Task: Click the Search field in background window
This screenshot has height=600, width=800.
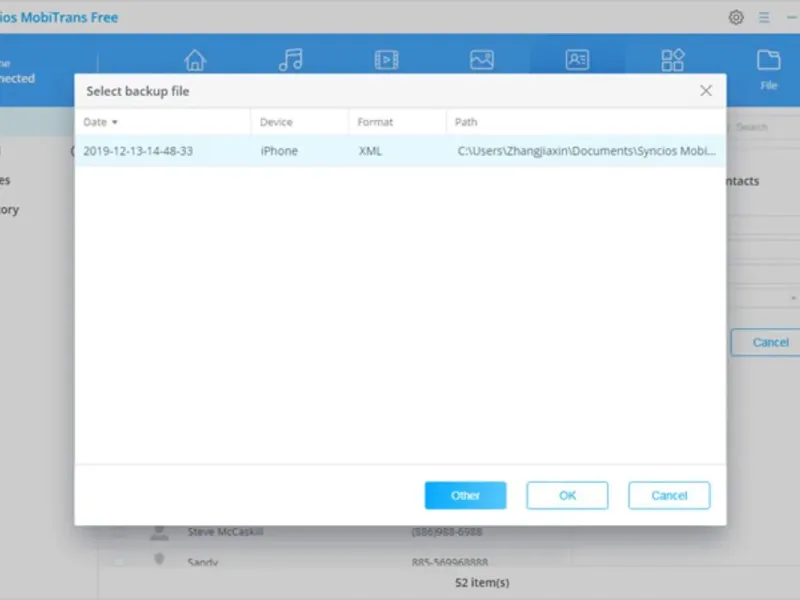Action: click(764, 127)
